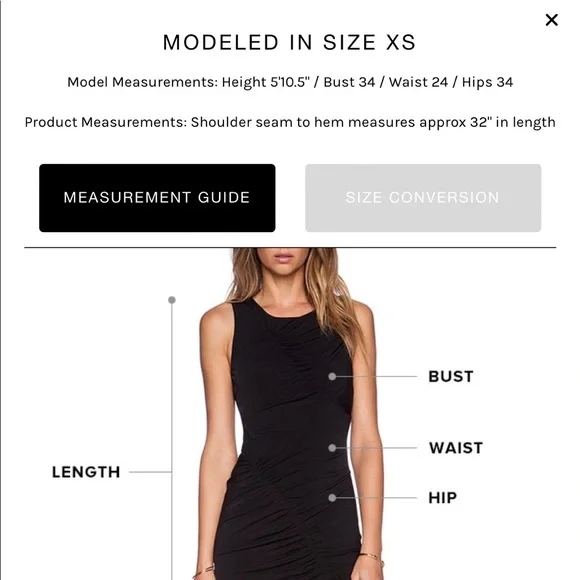This screenshot has height=580, width=580.
Task: Click the line connecting to HIP label
Action: point(377,498)
